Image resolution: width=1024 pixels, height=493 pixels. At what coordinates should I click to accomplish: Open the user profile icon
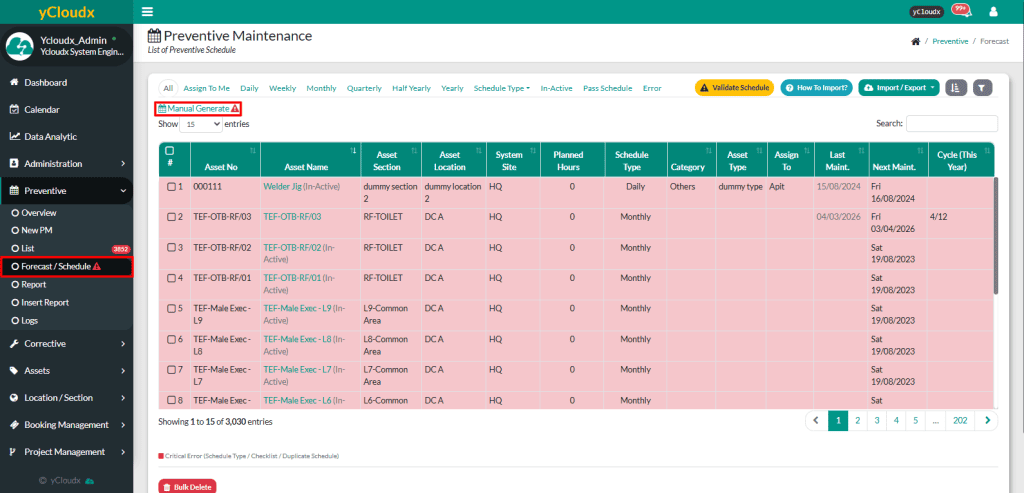click(x=993, y=12)
